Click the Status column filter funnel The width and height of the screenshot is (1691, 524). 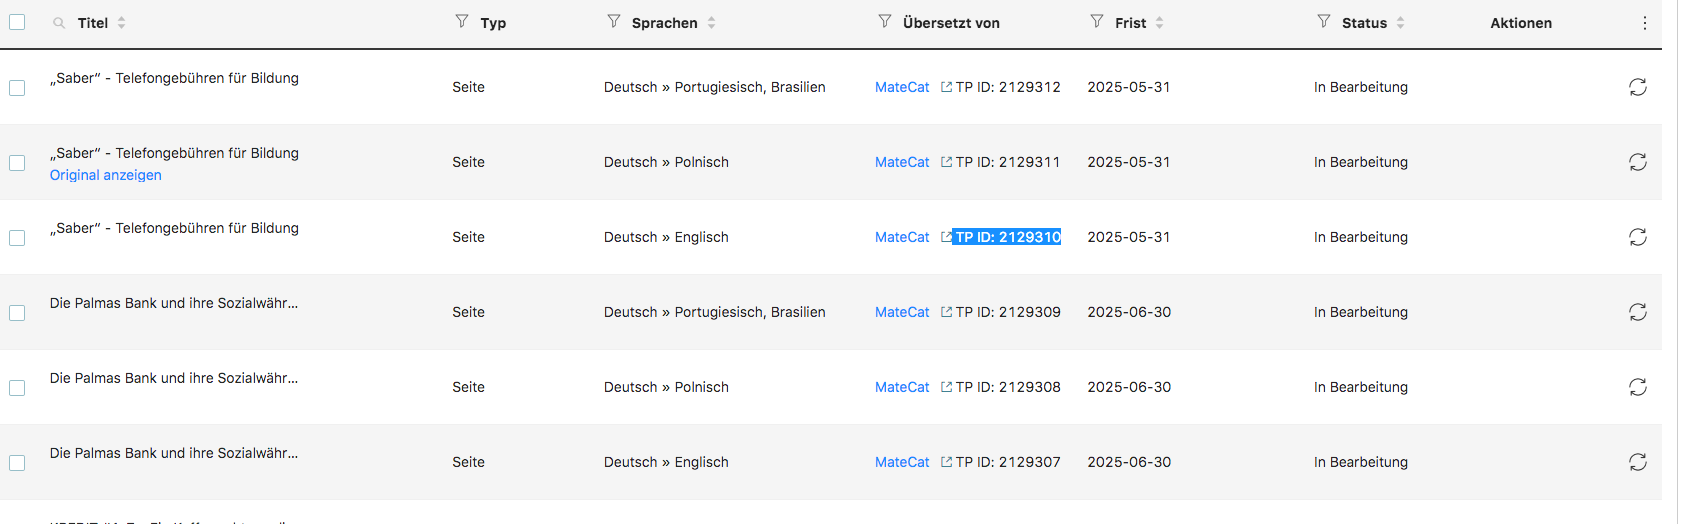[x=1323, y=21]
